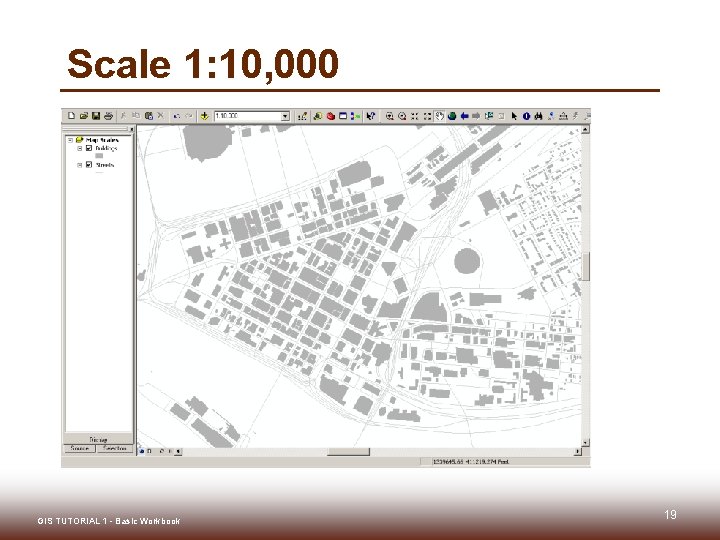Click the horizontal scrollbar thumb
720x540 pixels.
tap(348, 452)
